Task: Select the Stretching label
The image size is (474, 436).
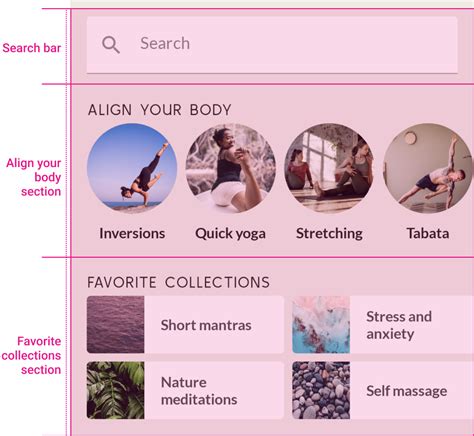Action: pos(329,234)
